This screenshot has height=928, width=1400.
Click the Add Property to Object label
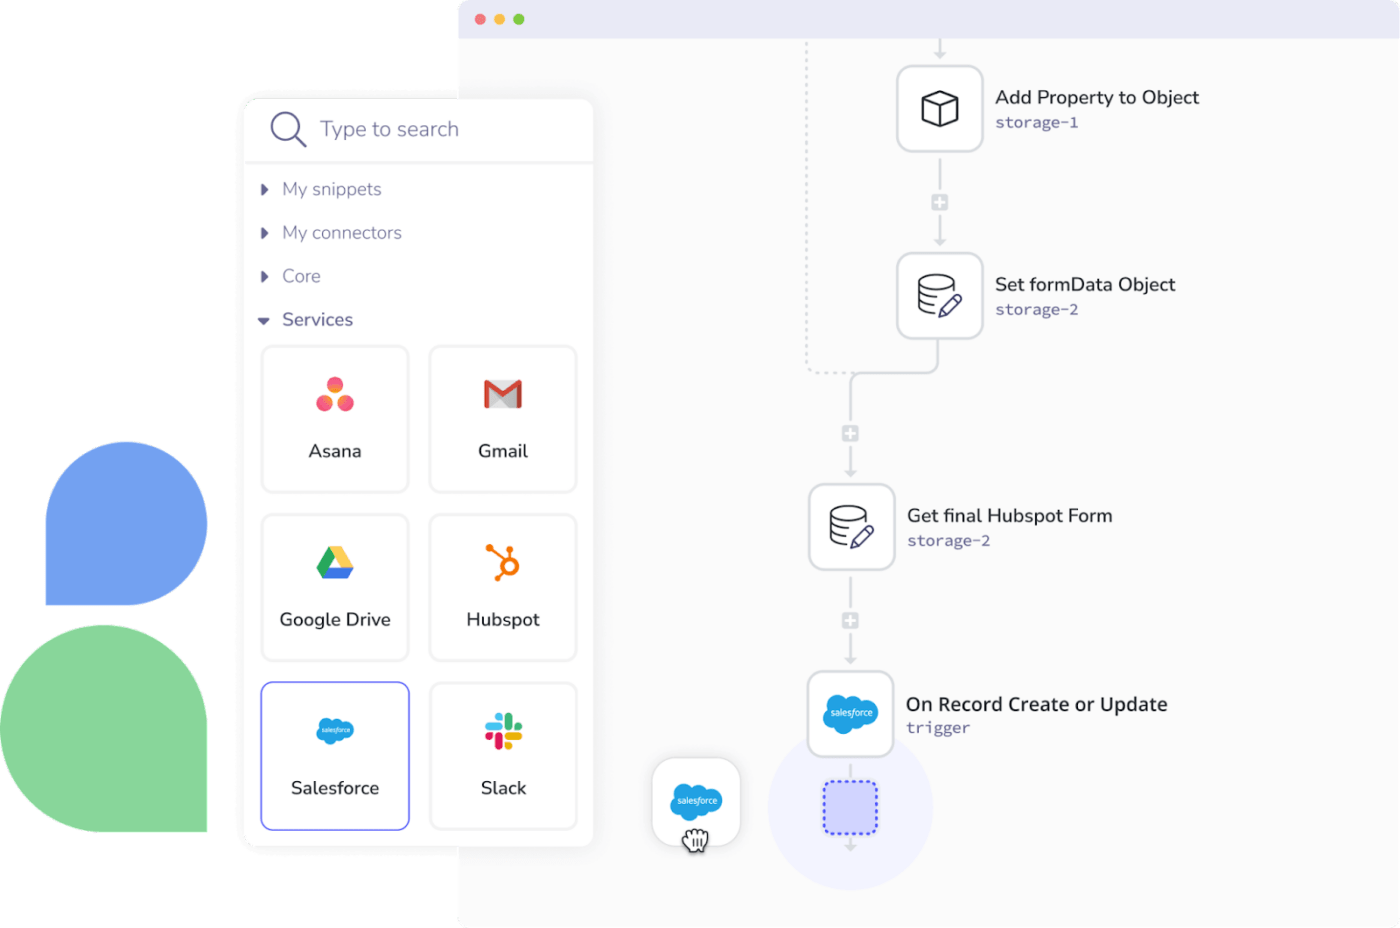point(1097,97)
